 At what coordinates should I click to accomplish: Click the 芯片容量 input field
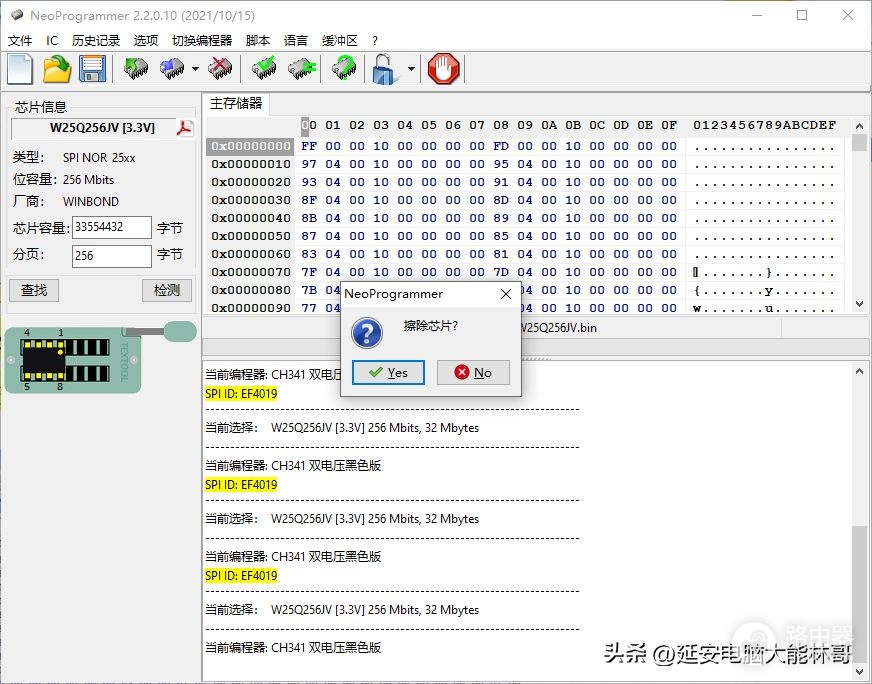pos(112,227)
